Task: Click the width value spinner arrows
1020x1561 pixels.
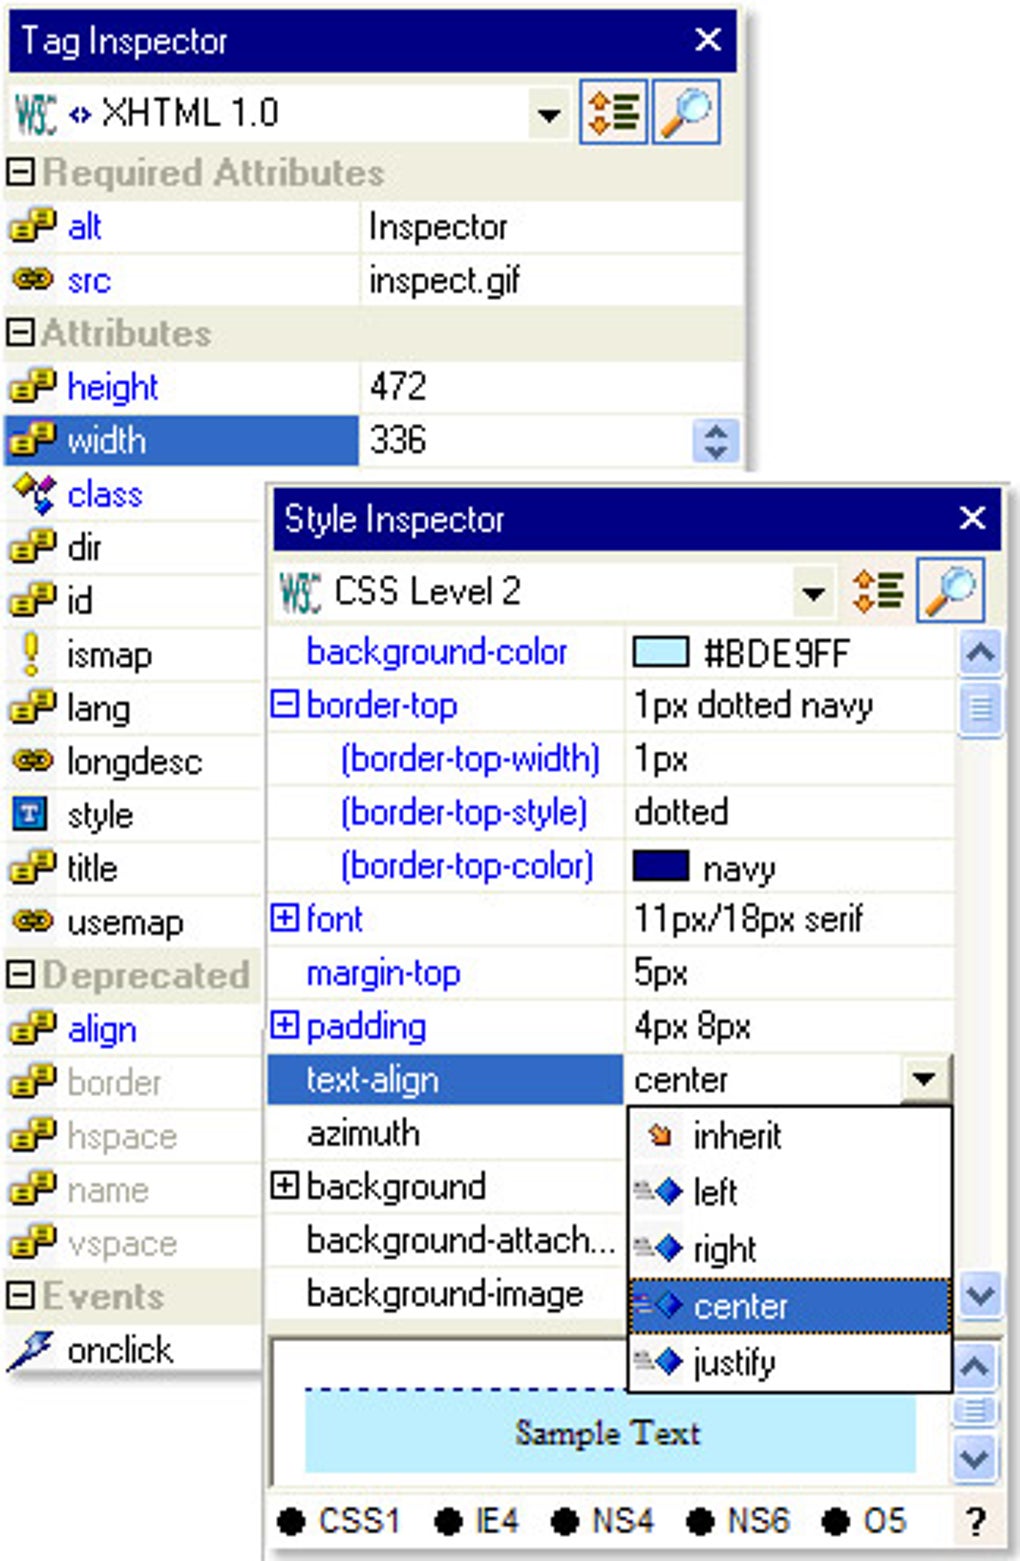Action: [x=716, y=441]
